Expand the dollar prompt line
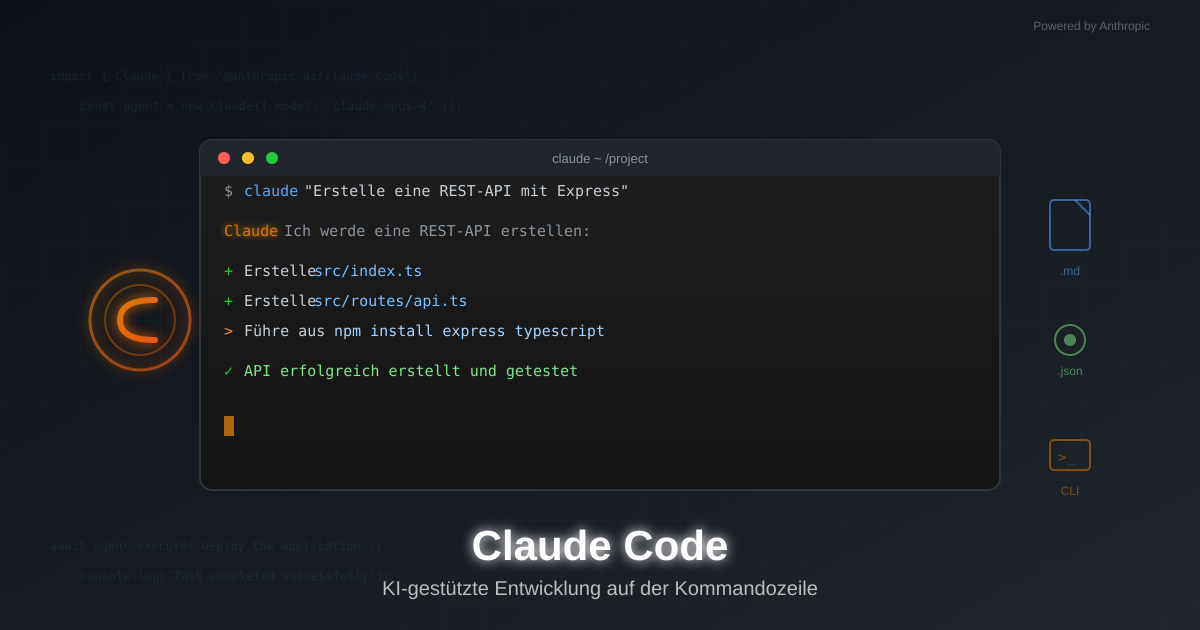The height and width of the screenshot is (630, 1200). tap(229, 190)
